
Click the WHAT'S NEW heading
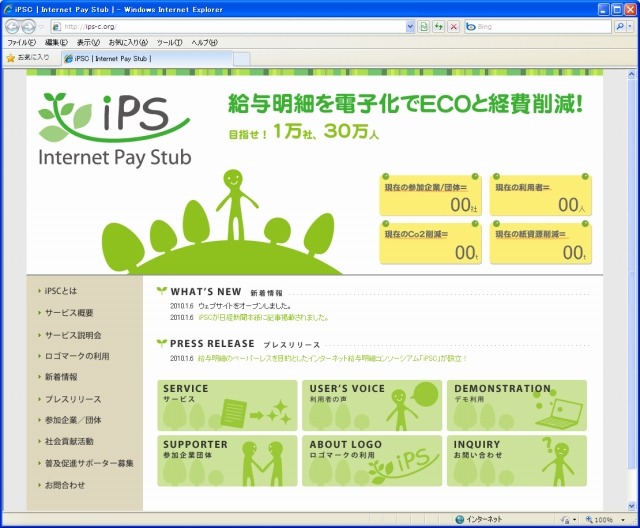click(x=206, y=292)
